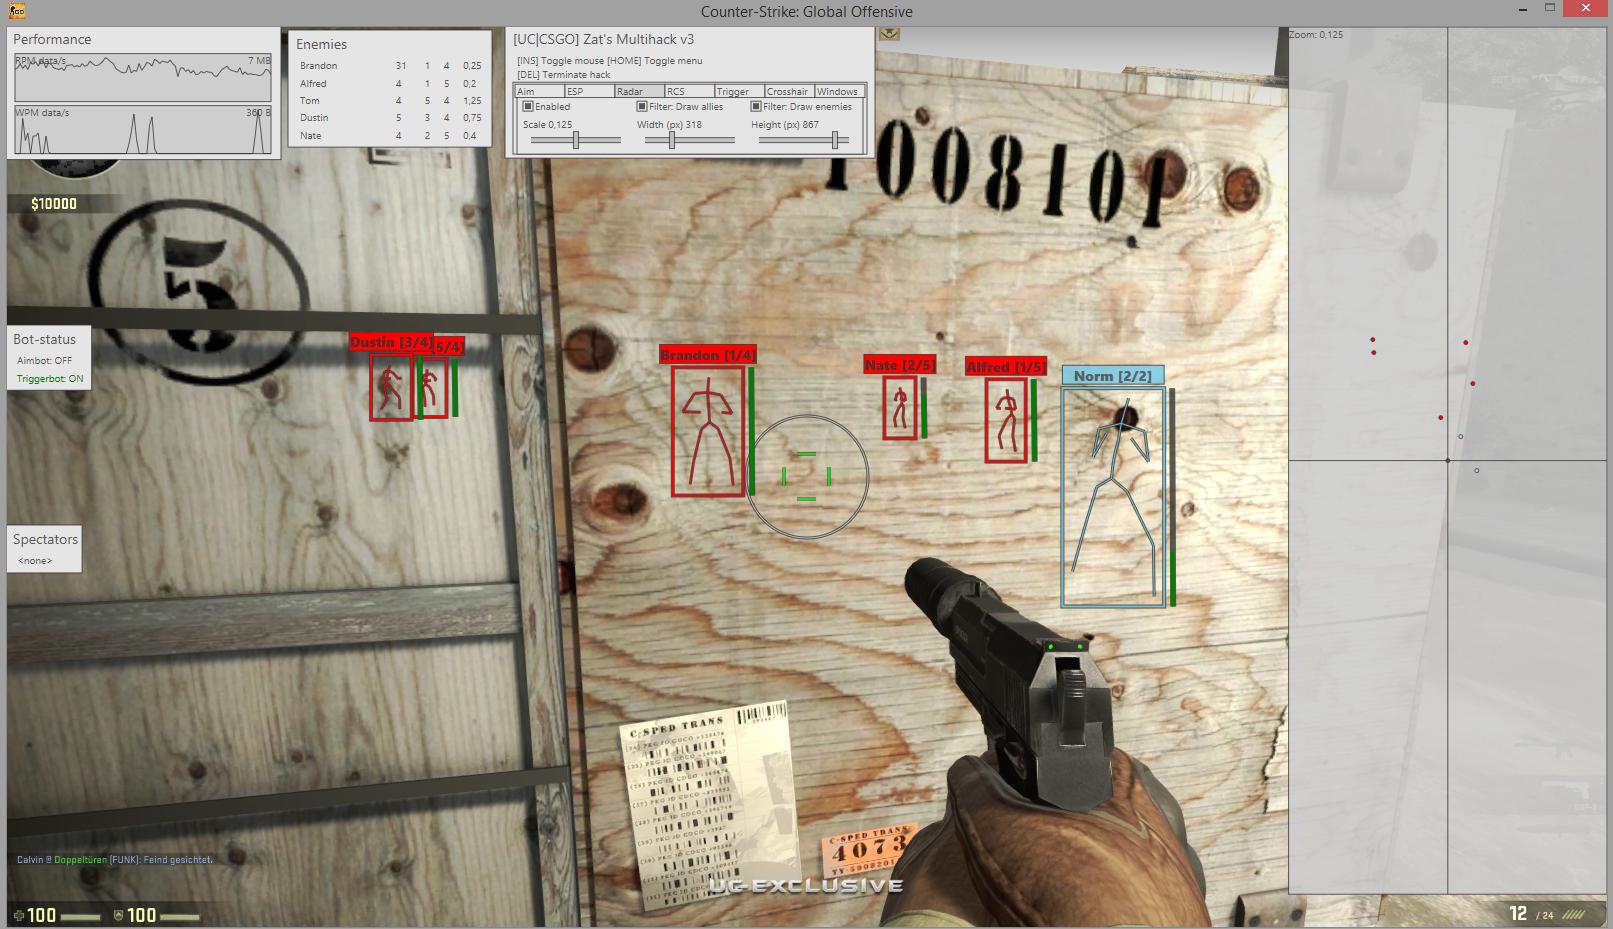Click the radar center player dot

pos(1448,461)
